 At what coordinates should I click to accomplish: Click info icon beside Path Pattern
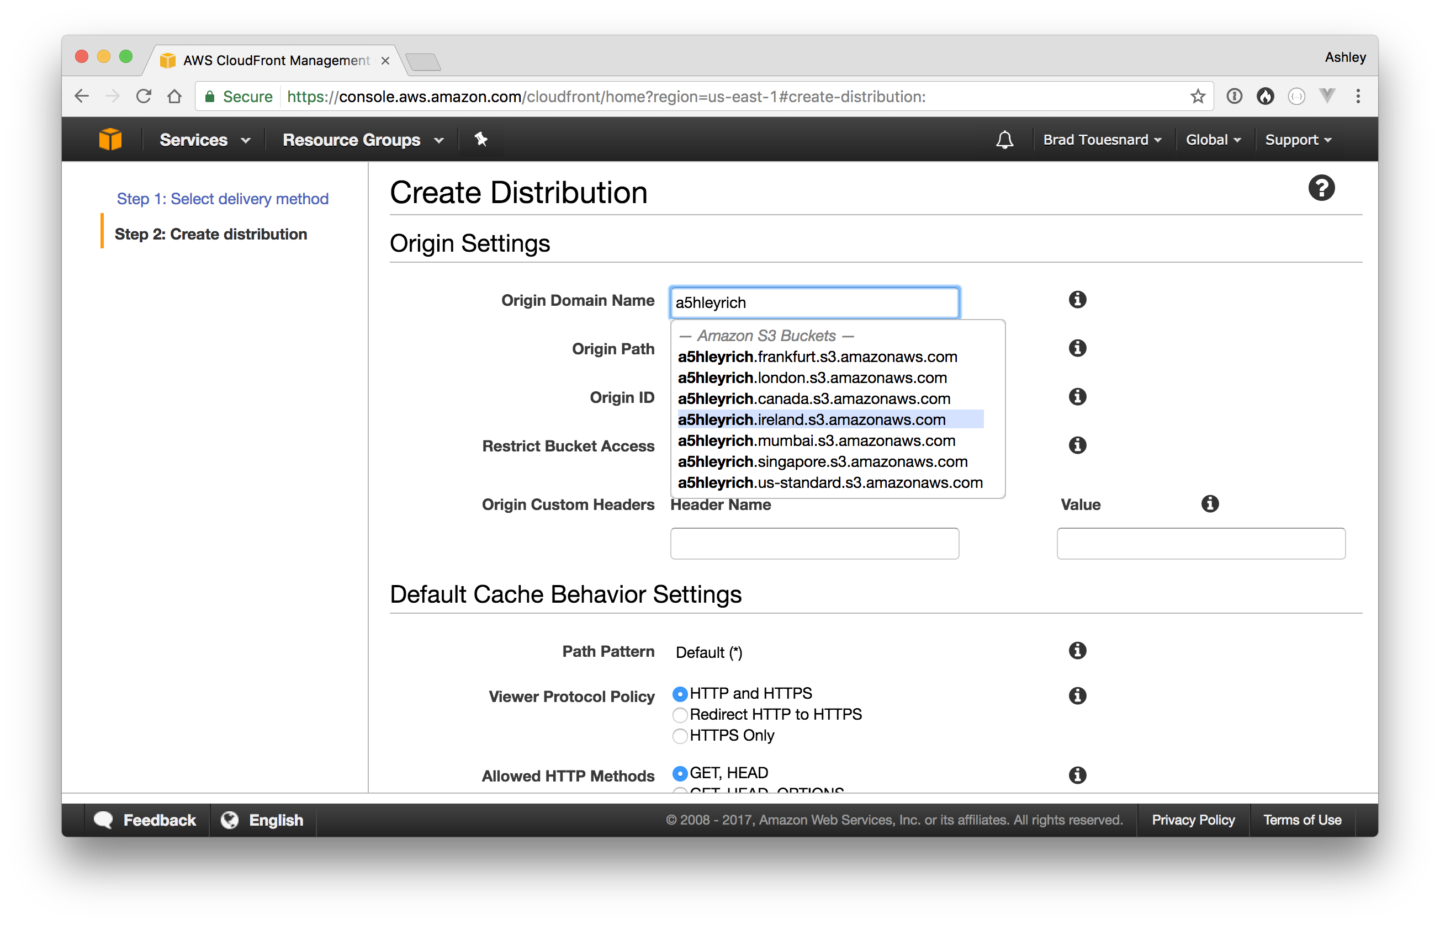(1077, 651)
